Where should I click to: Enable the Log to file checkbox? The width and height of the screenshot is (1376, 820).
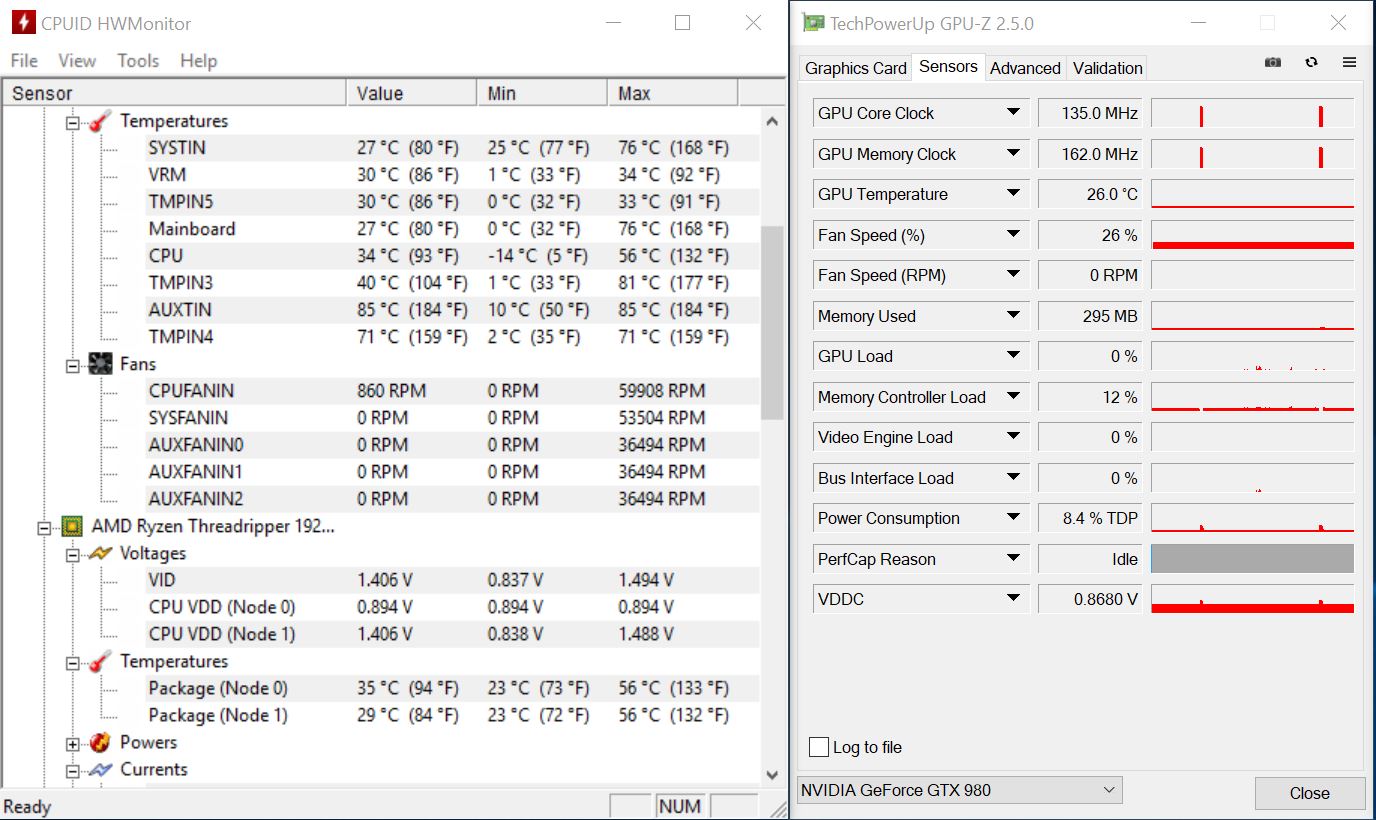click(819, 747)
